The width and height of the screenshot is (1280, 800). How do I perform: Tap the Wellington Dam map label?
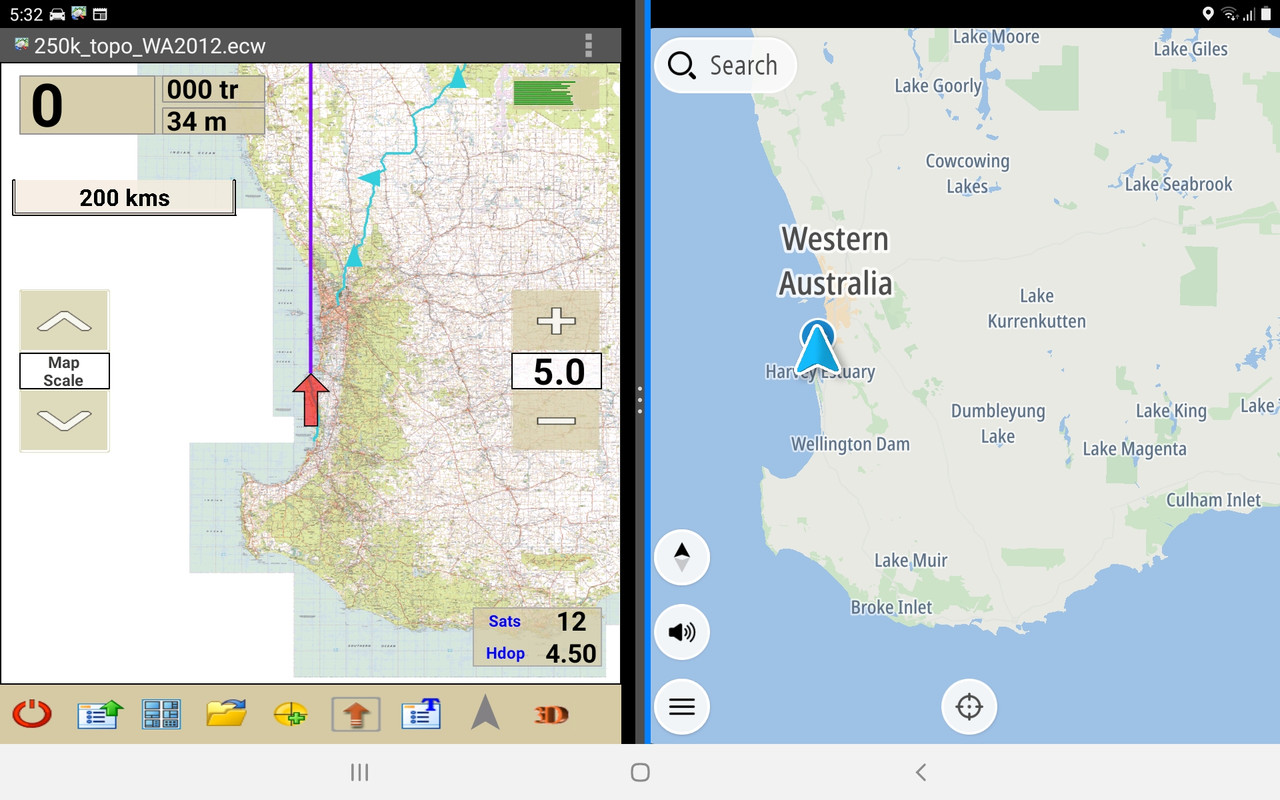pyautogui.click(x=851, y=444)
